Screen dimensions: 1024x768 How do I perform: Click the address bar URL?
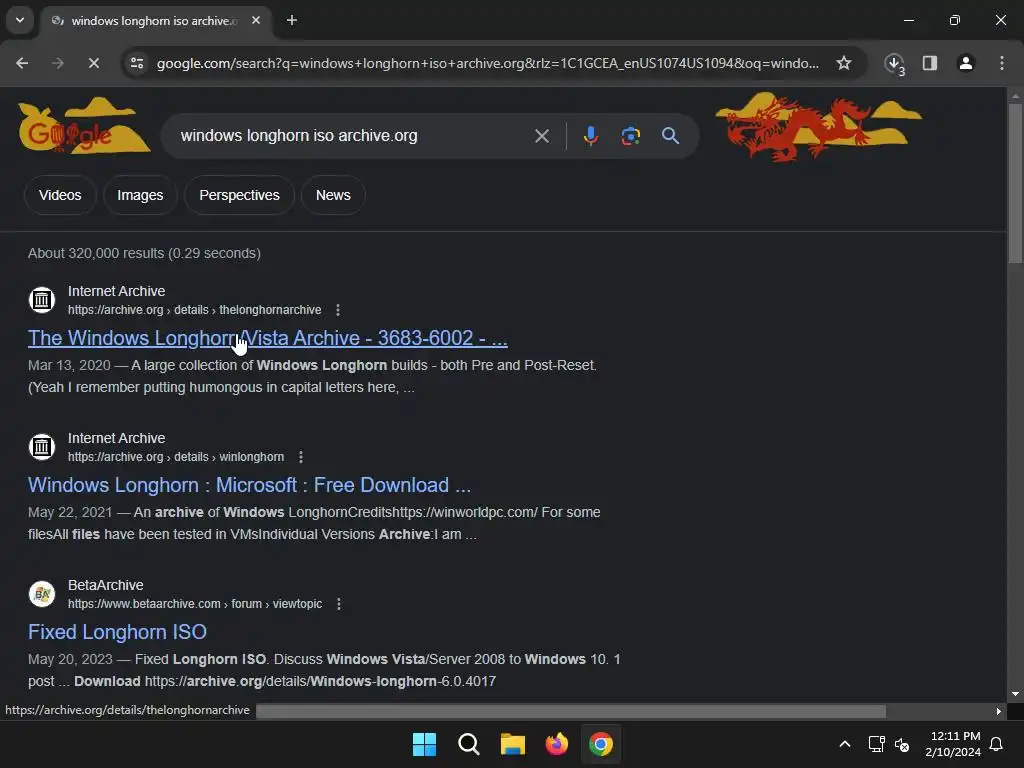click(x=487, y=63)
